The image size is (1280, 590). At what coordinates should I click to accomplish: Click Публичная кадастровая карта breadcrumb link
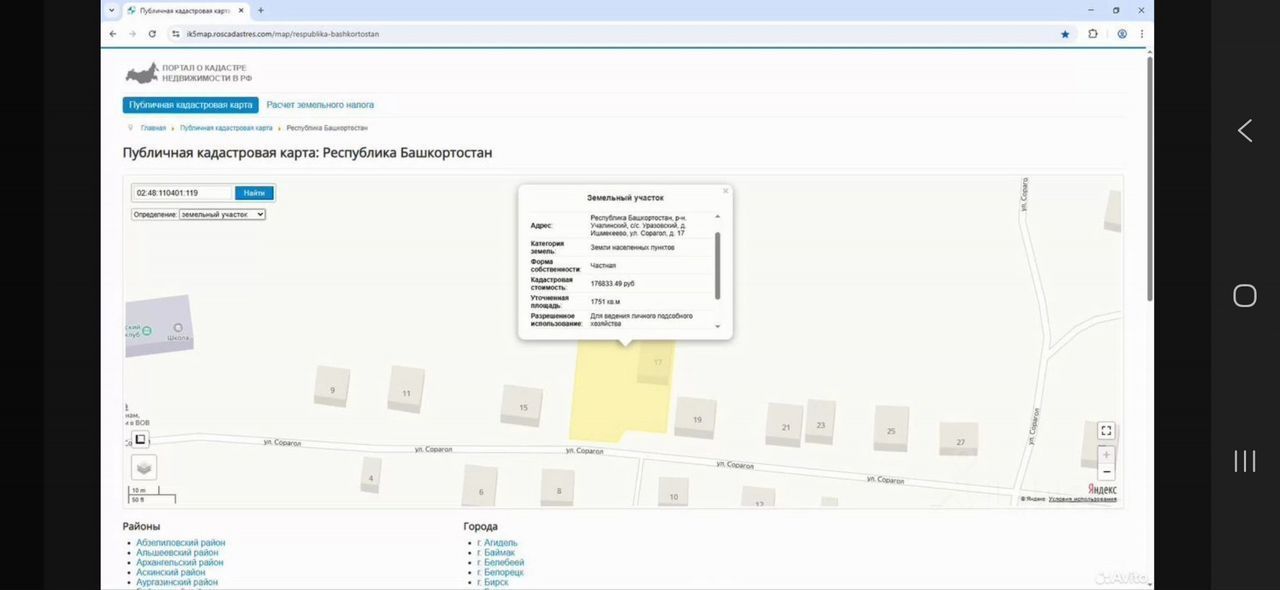point(226,128)
